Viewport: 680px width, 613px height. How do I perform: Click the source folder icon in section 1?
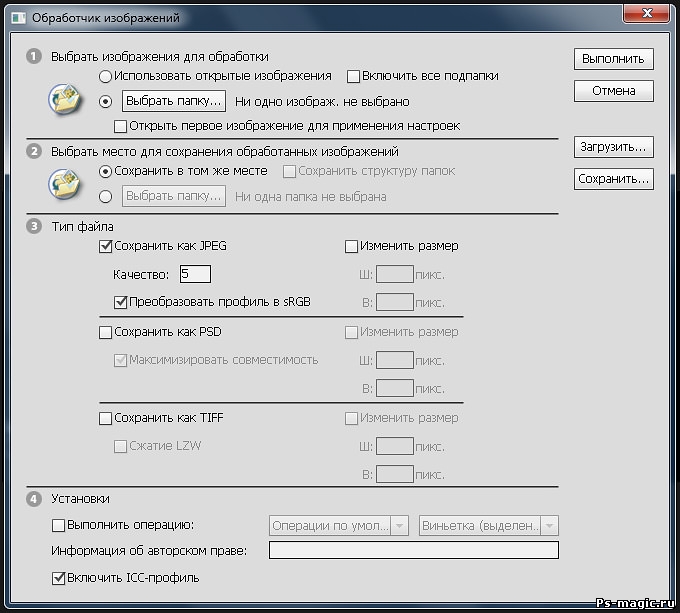(x=64, y=100)
